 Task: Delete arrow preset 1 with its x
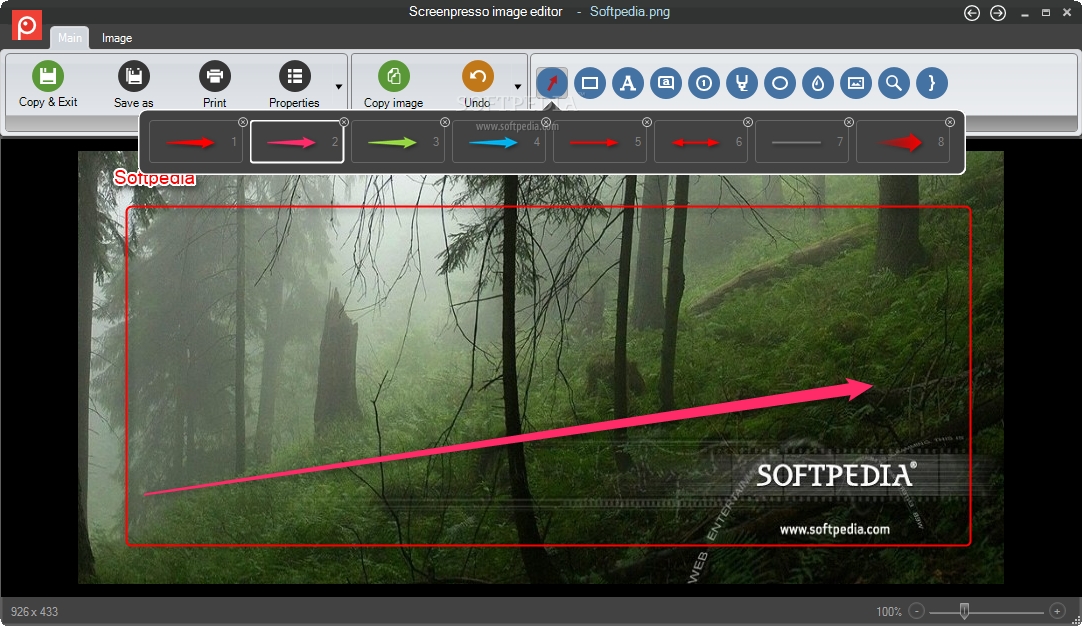(243, 122)
